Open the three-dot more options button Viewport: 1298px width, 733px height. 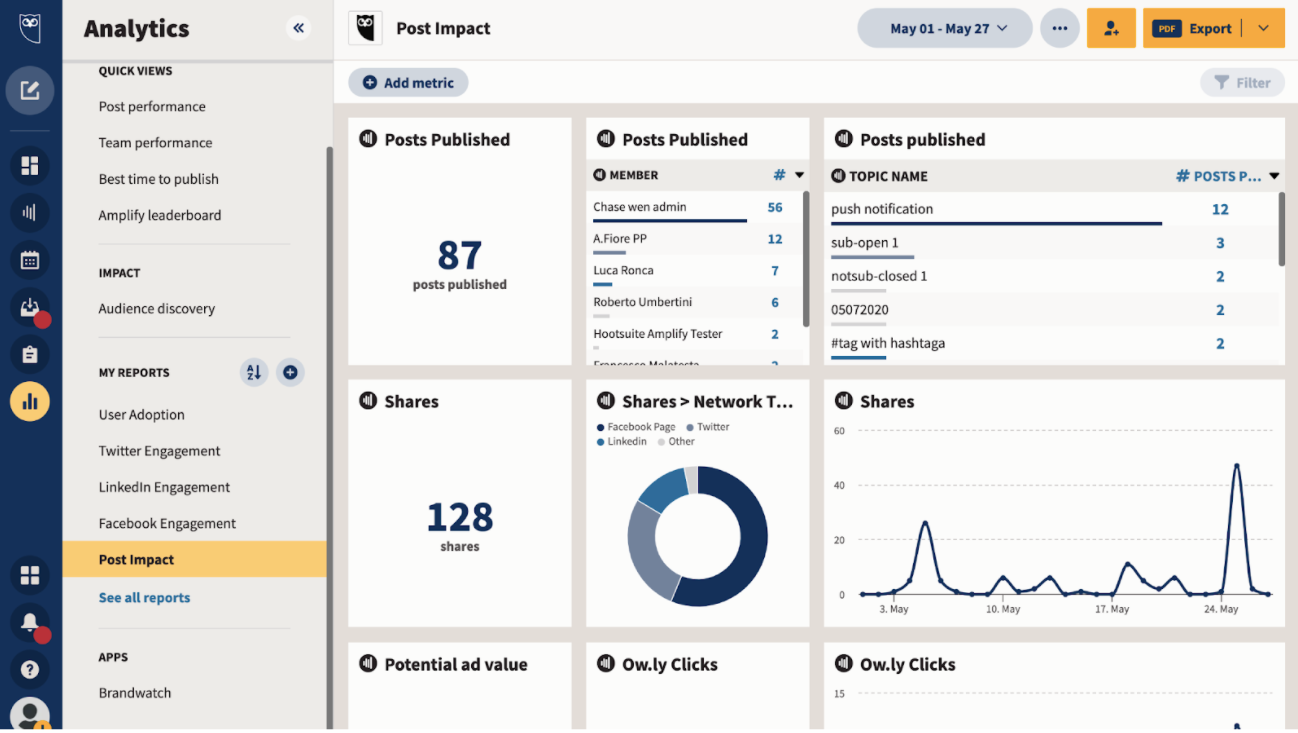pos(1060,28)
